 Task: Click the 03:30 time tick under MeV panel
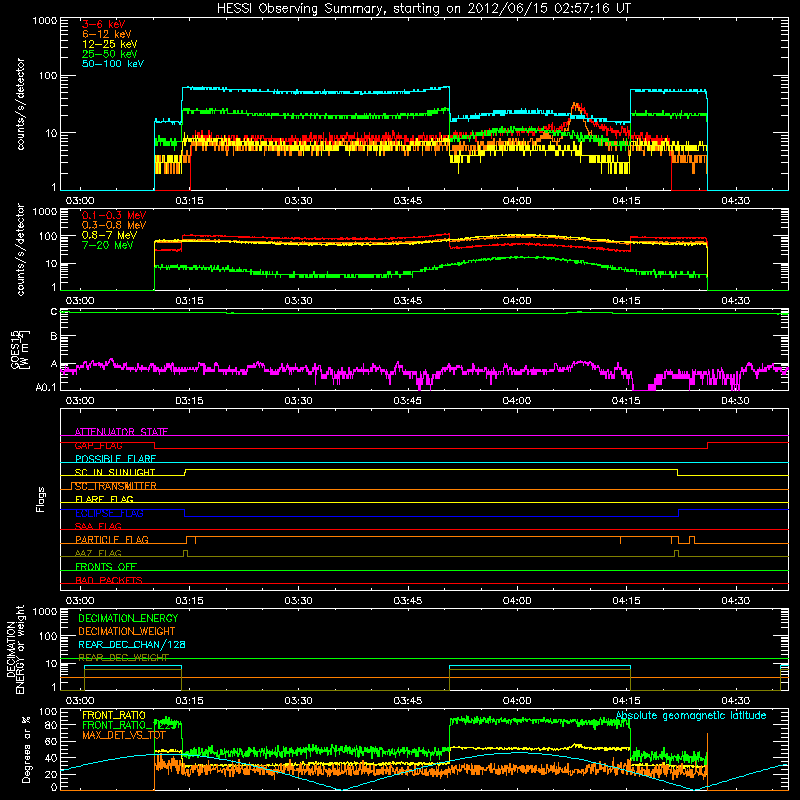pyautogui.click(x=298, y=301)
